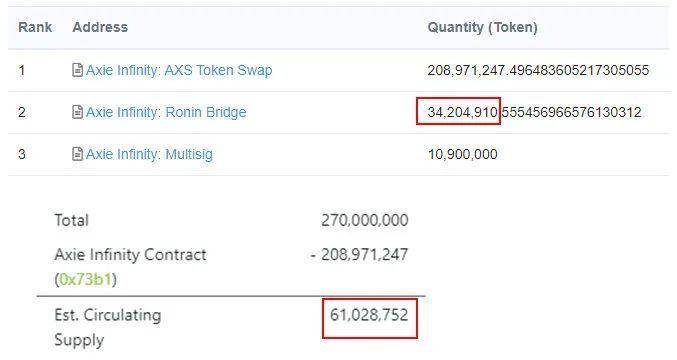Click rank number 3 in table
677x360 pixels.
(22, 154)
